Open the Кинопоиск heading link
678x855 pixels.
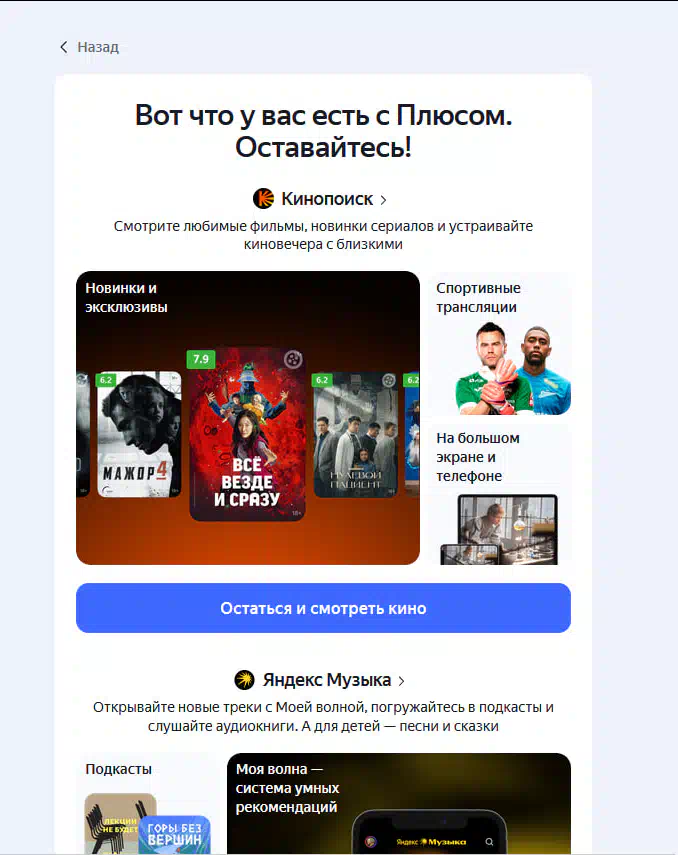tap(327, 199)
